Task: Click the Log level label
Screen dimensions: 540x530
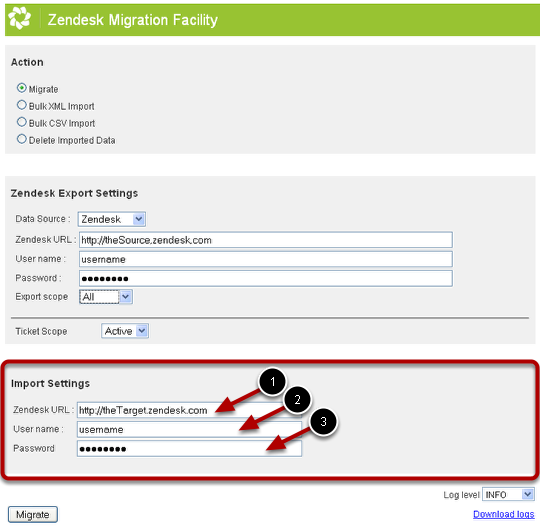Action: tap(461, 495)
